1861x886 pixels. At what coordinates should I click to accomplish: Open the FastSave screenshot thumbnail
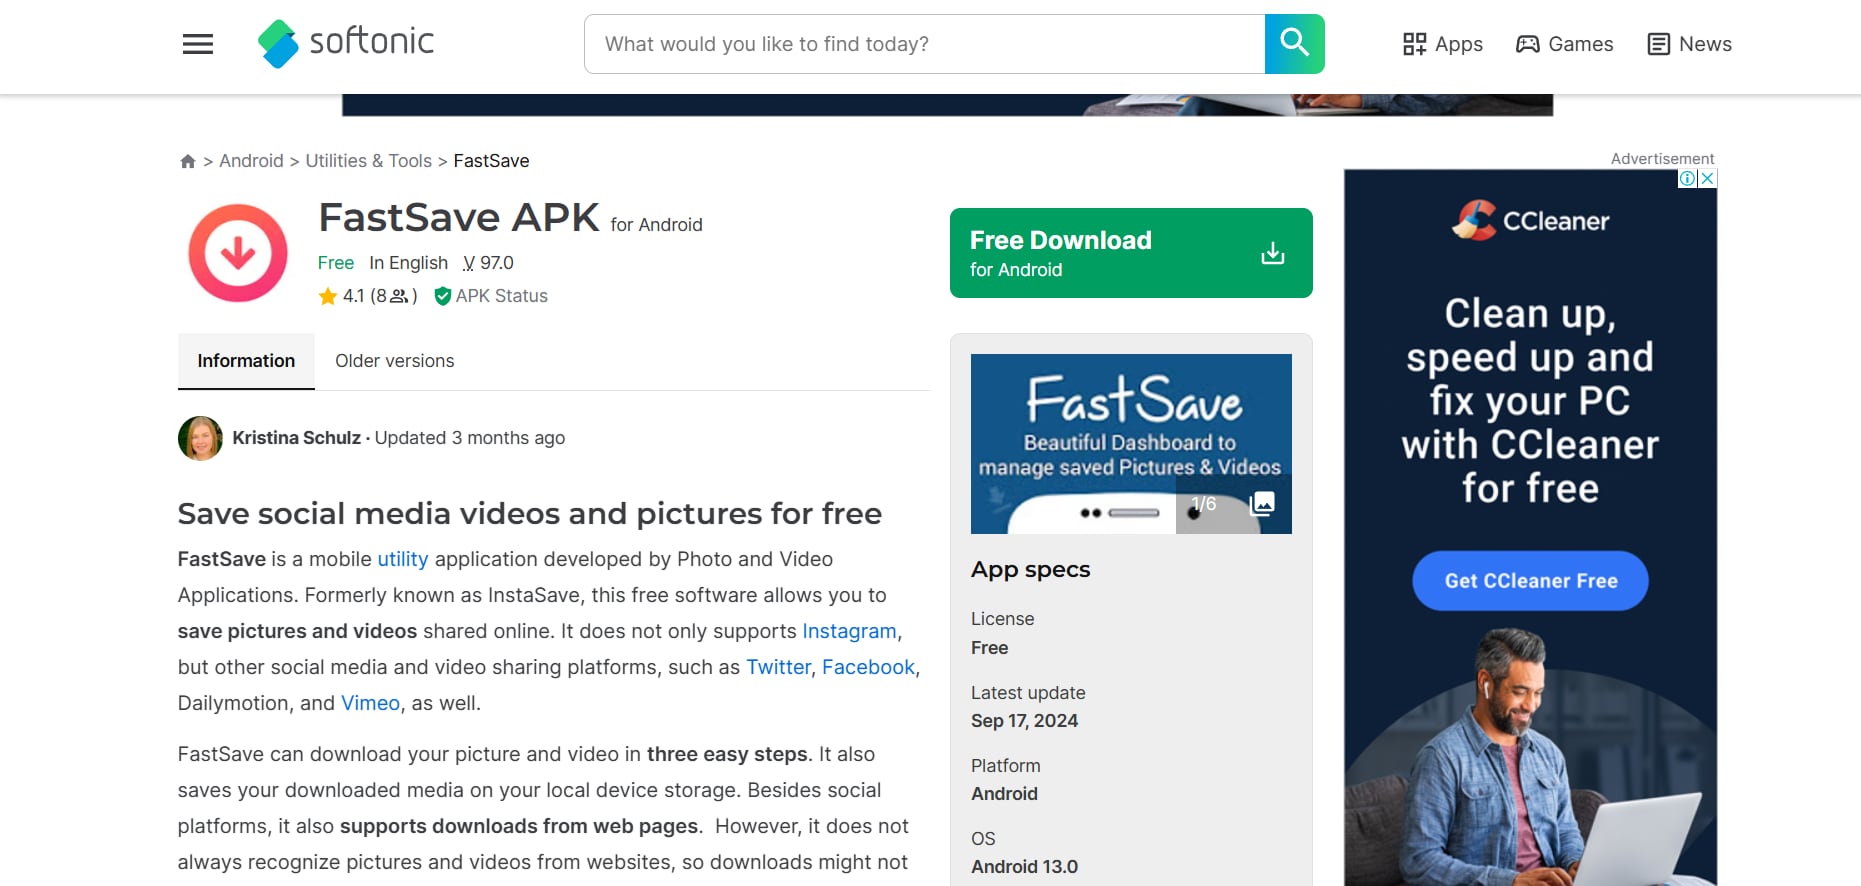click(1131, 444)
